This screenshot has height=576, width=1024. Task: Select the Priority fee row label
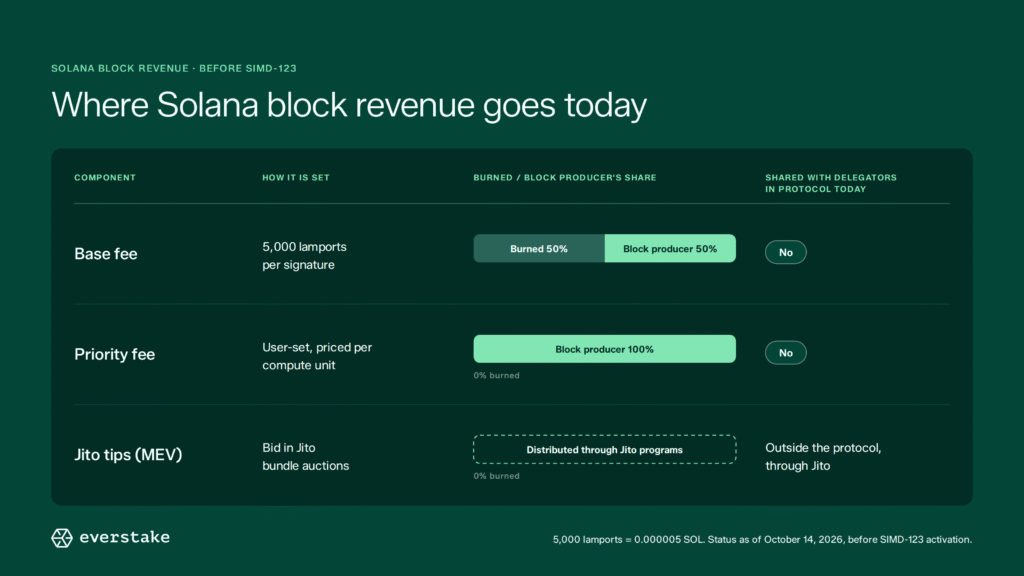[114, 355]
